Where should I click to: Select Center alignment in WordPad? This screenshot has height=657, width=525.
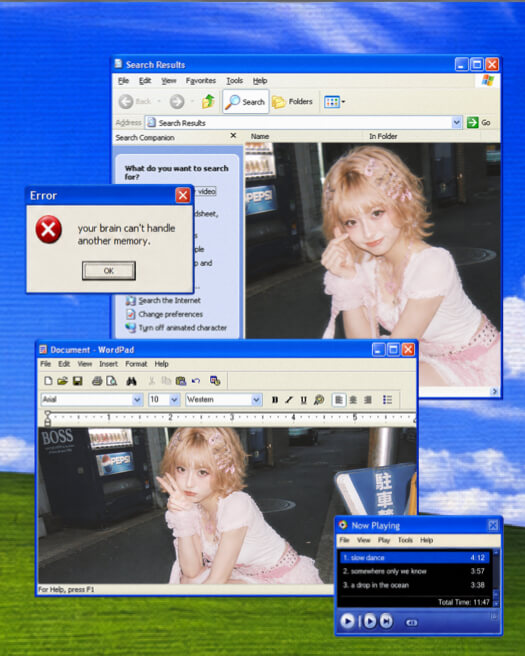pyautogui.click(x=354, y=400)
